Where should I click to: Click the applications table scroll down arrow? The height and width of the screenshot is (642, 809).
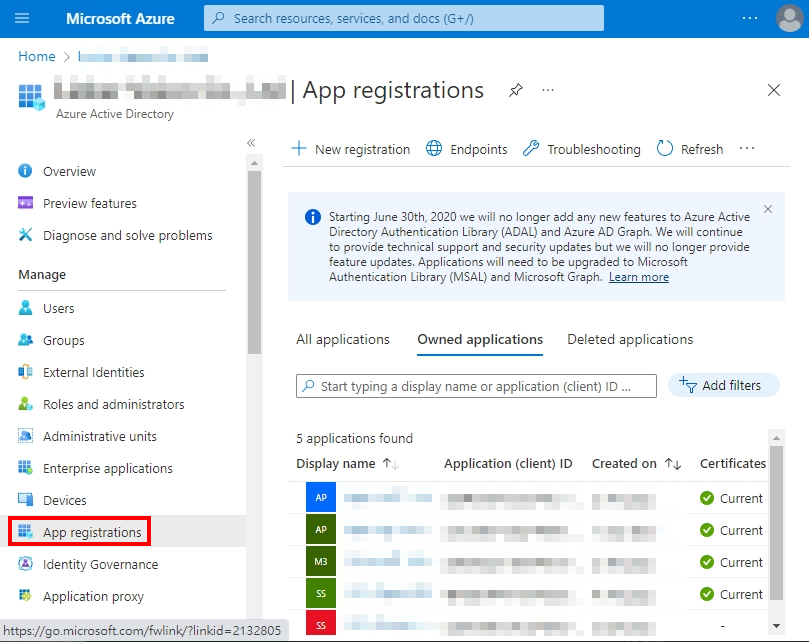pyautogui.click(x=776, y=626)
